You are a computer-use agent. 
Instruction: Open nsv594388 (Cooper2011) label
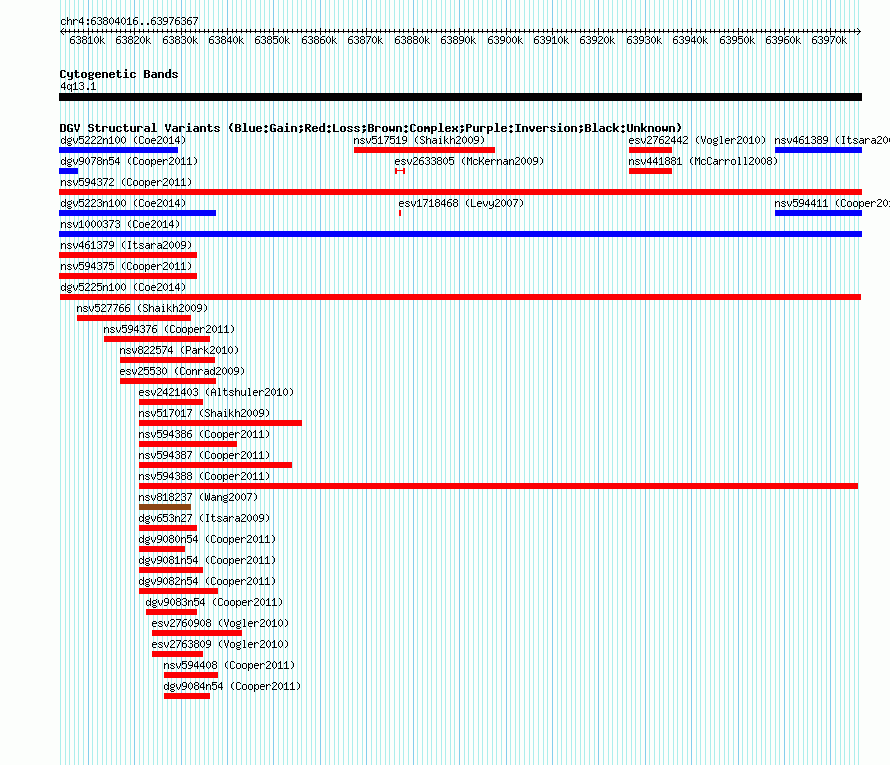click(204, 476)
